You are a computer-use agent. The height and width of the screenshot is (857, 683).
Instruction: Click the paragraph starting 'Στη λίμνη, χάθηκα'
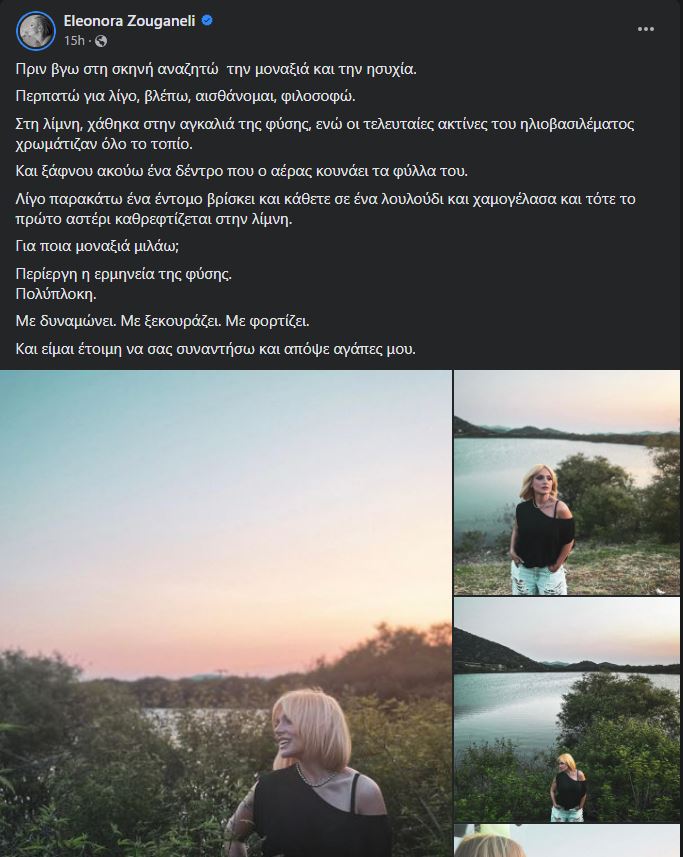click(325, 134)
